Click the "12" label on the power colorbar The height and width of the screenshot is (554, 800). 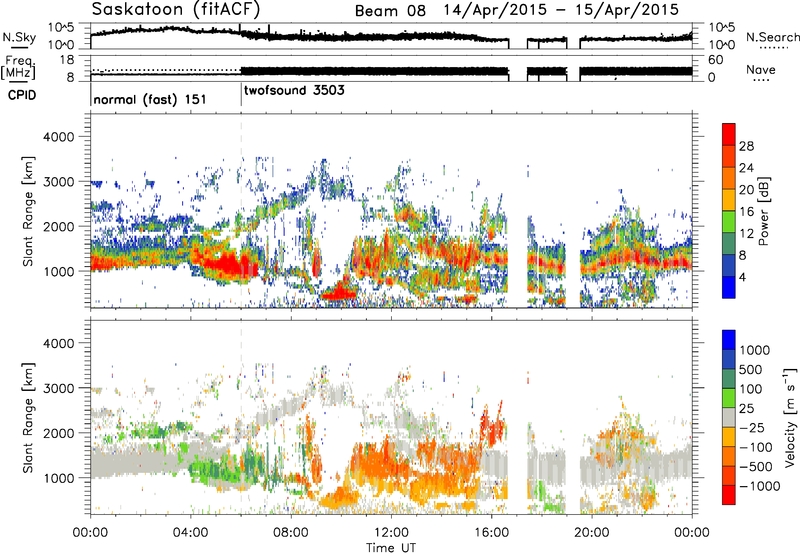(x=746, y=234)
